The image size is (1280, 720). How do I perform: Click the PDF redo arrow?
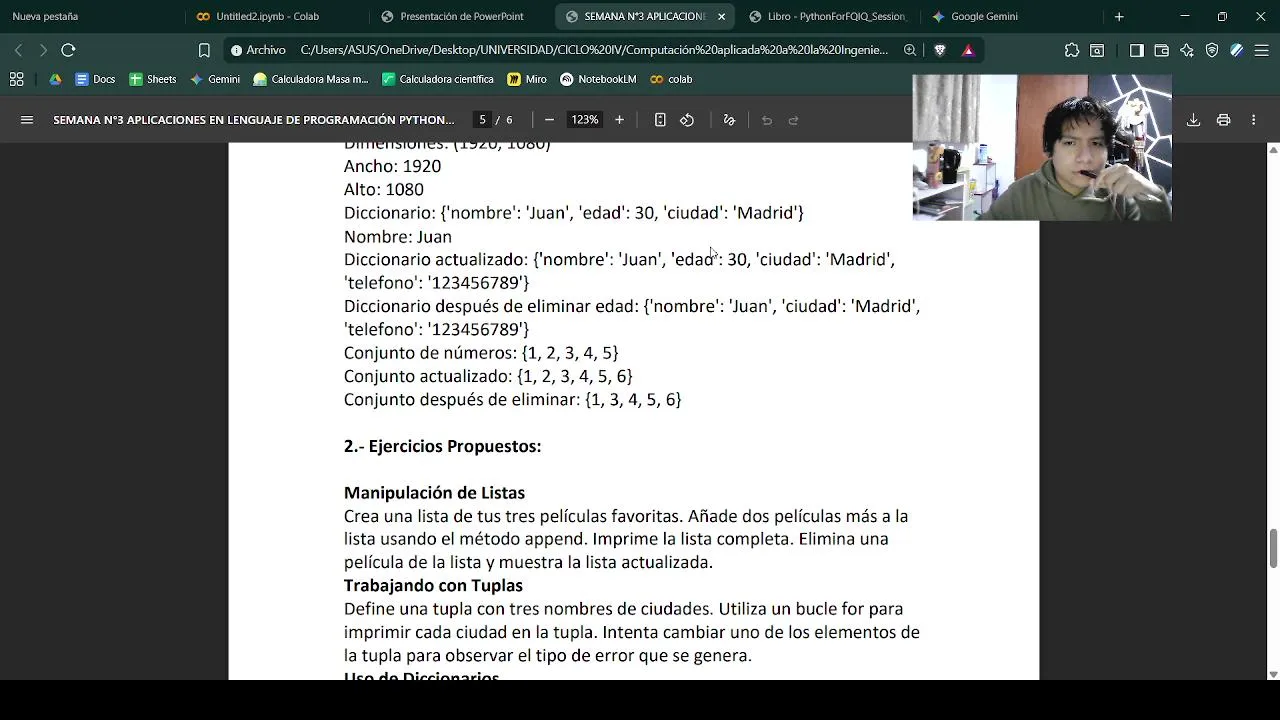[x=793, y=120]
